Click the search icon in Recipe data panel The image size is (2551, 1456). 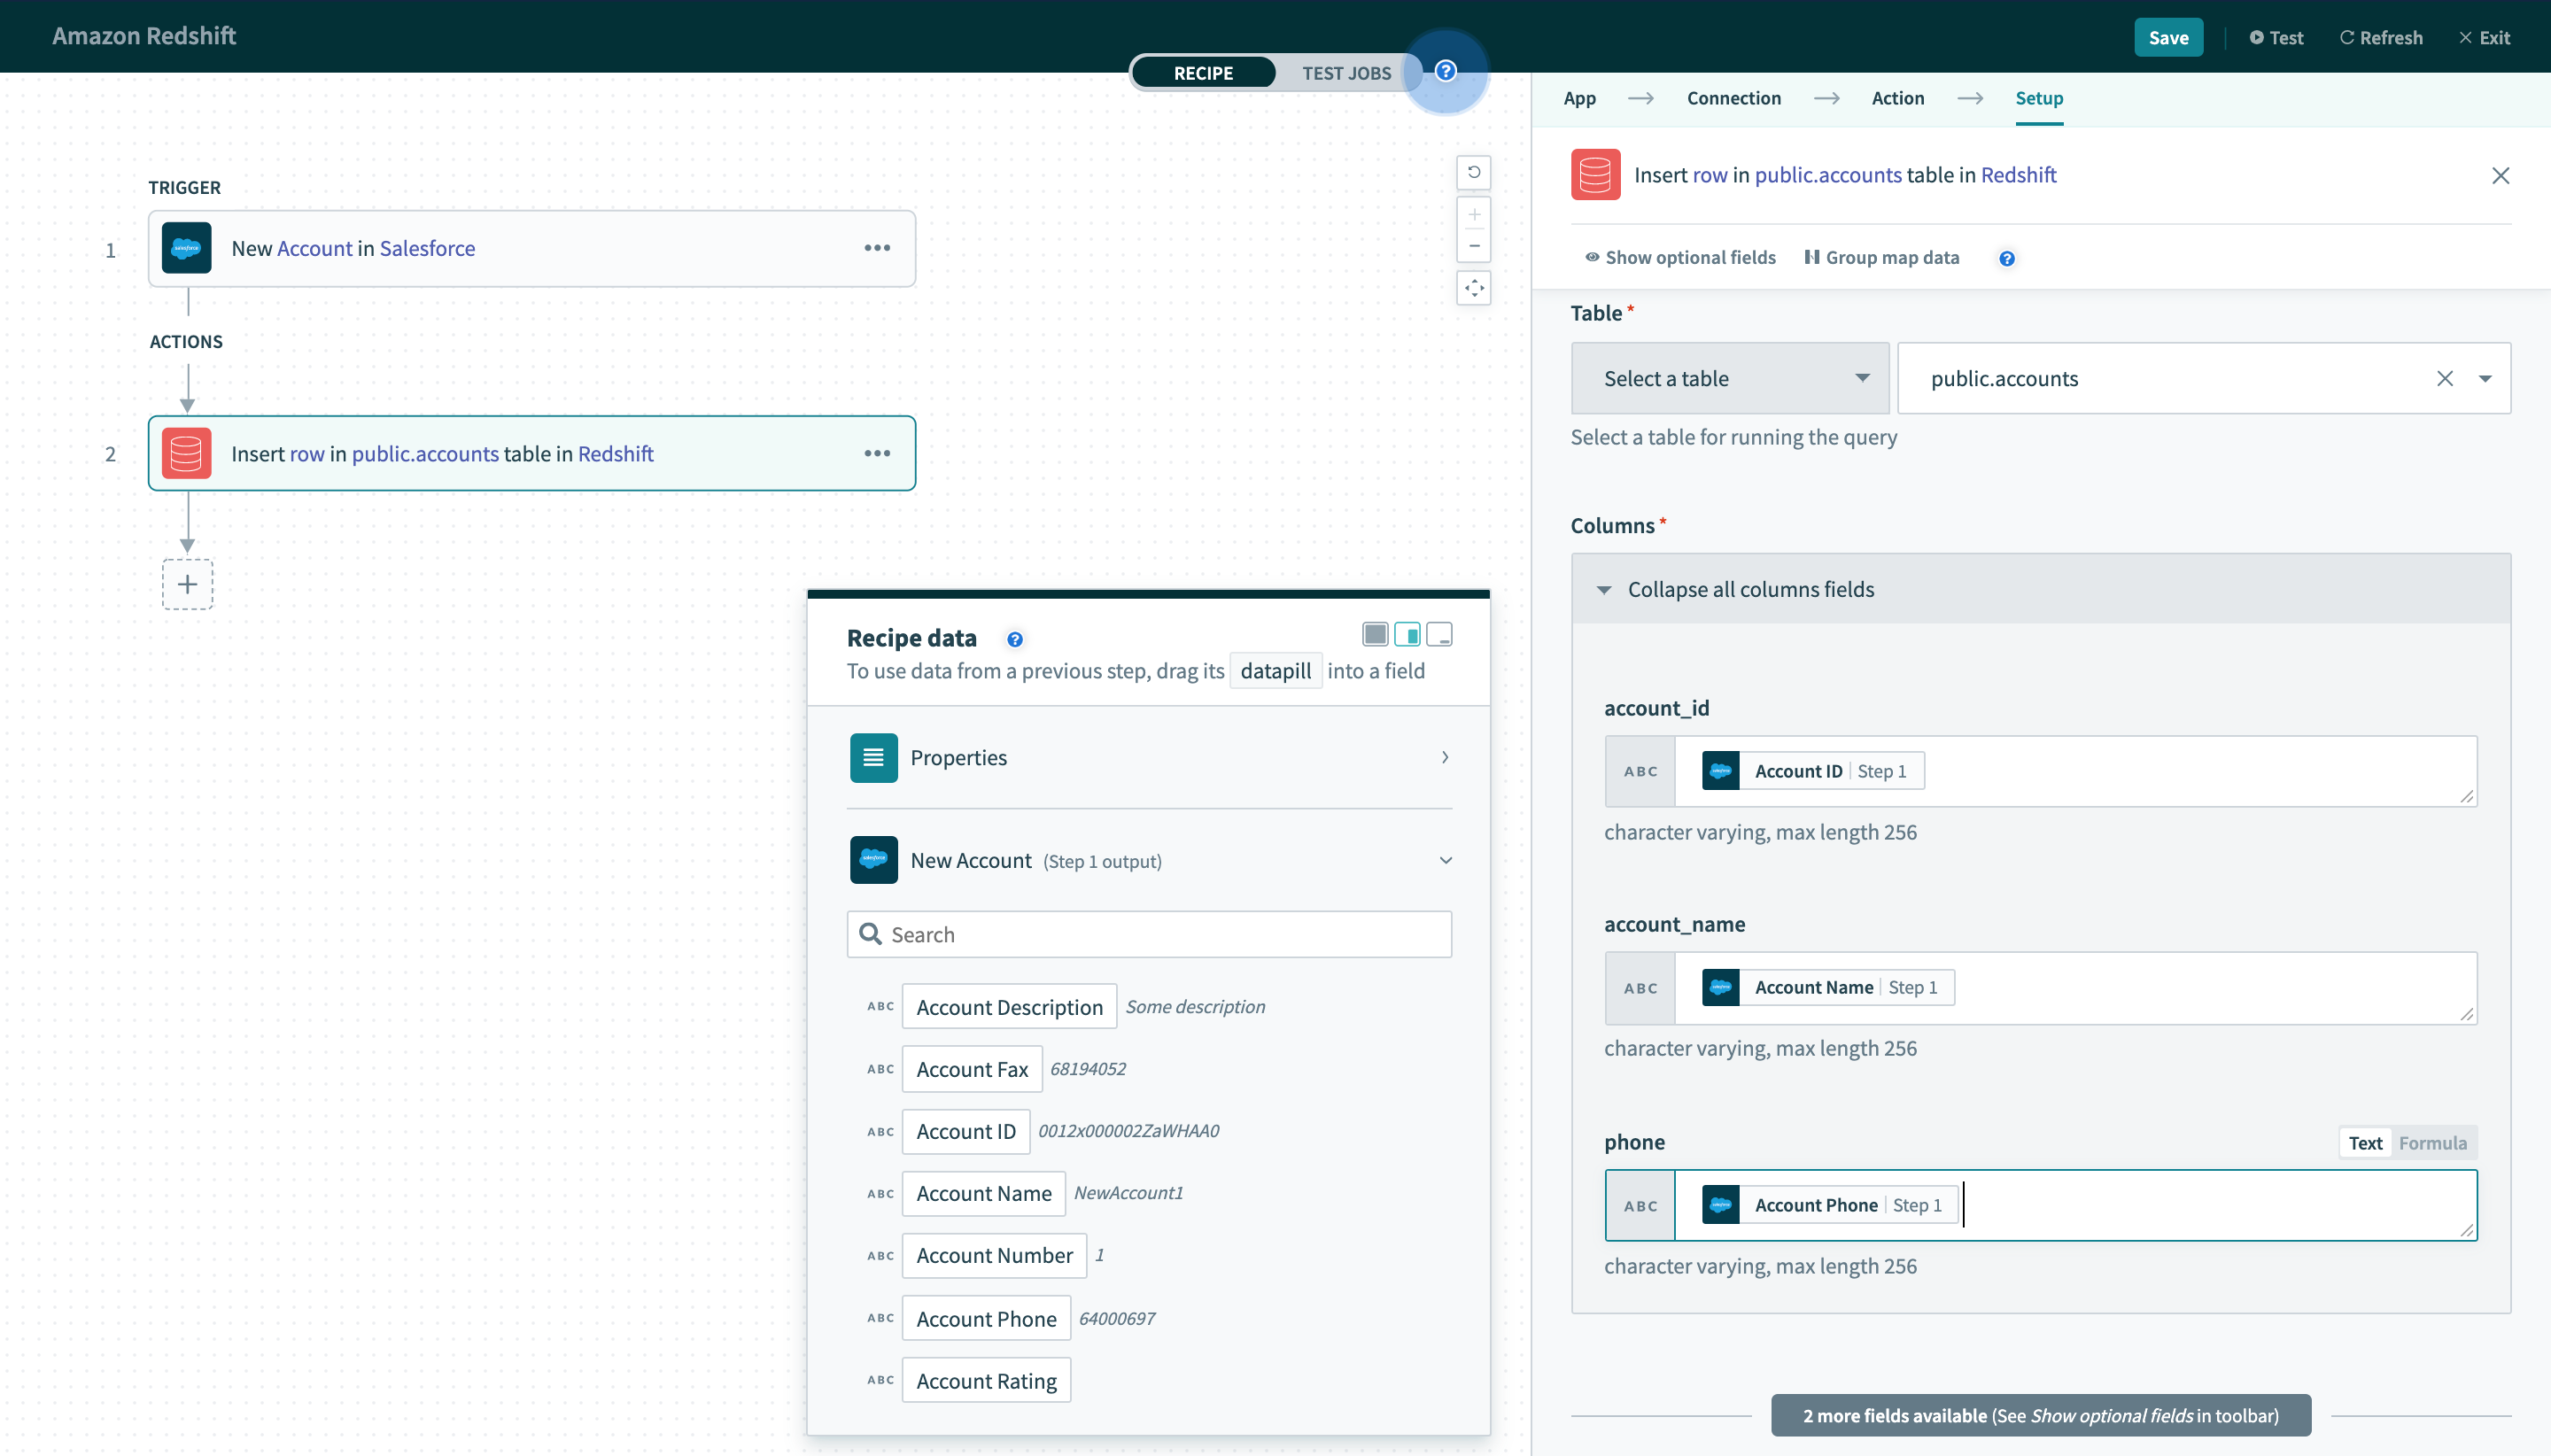pyautogui.click(x=872, y=932)
